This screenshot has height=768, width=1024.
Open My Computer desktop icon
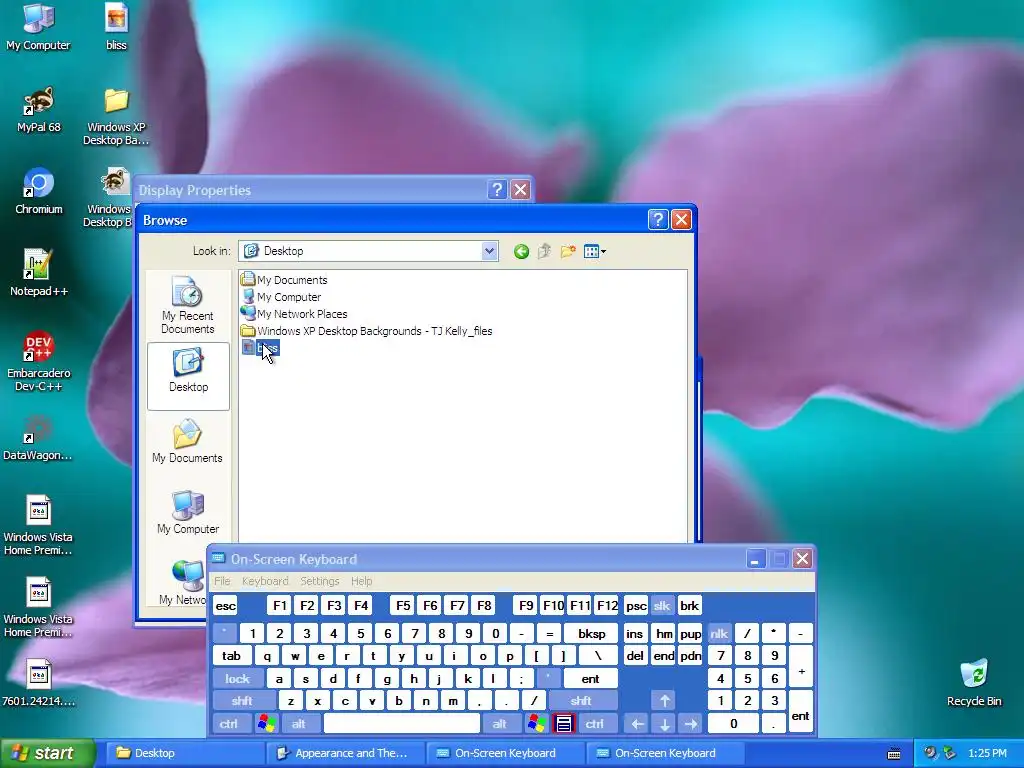(x=38, y=26)
